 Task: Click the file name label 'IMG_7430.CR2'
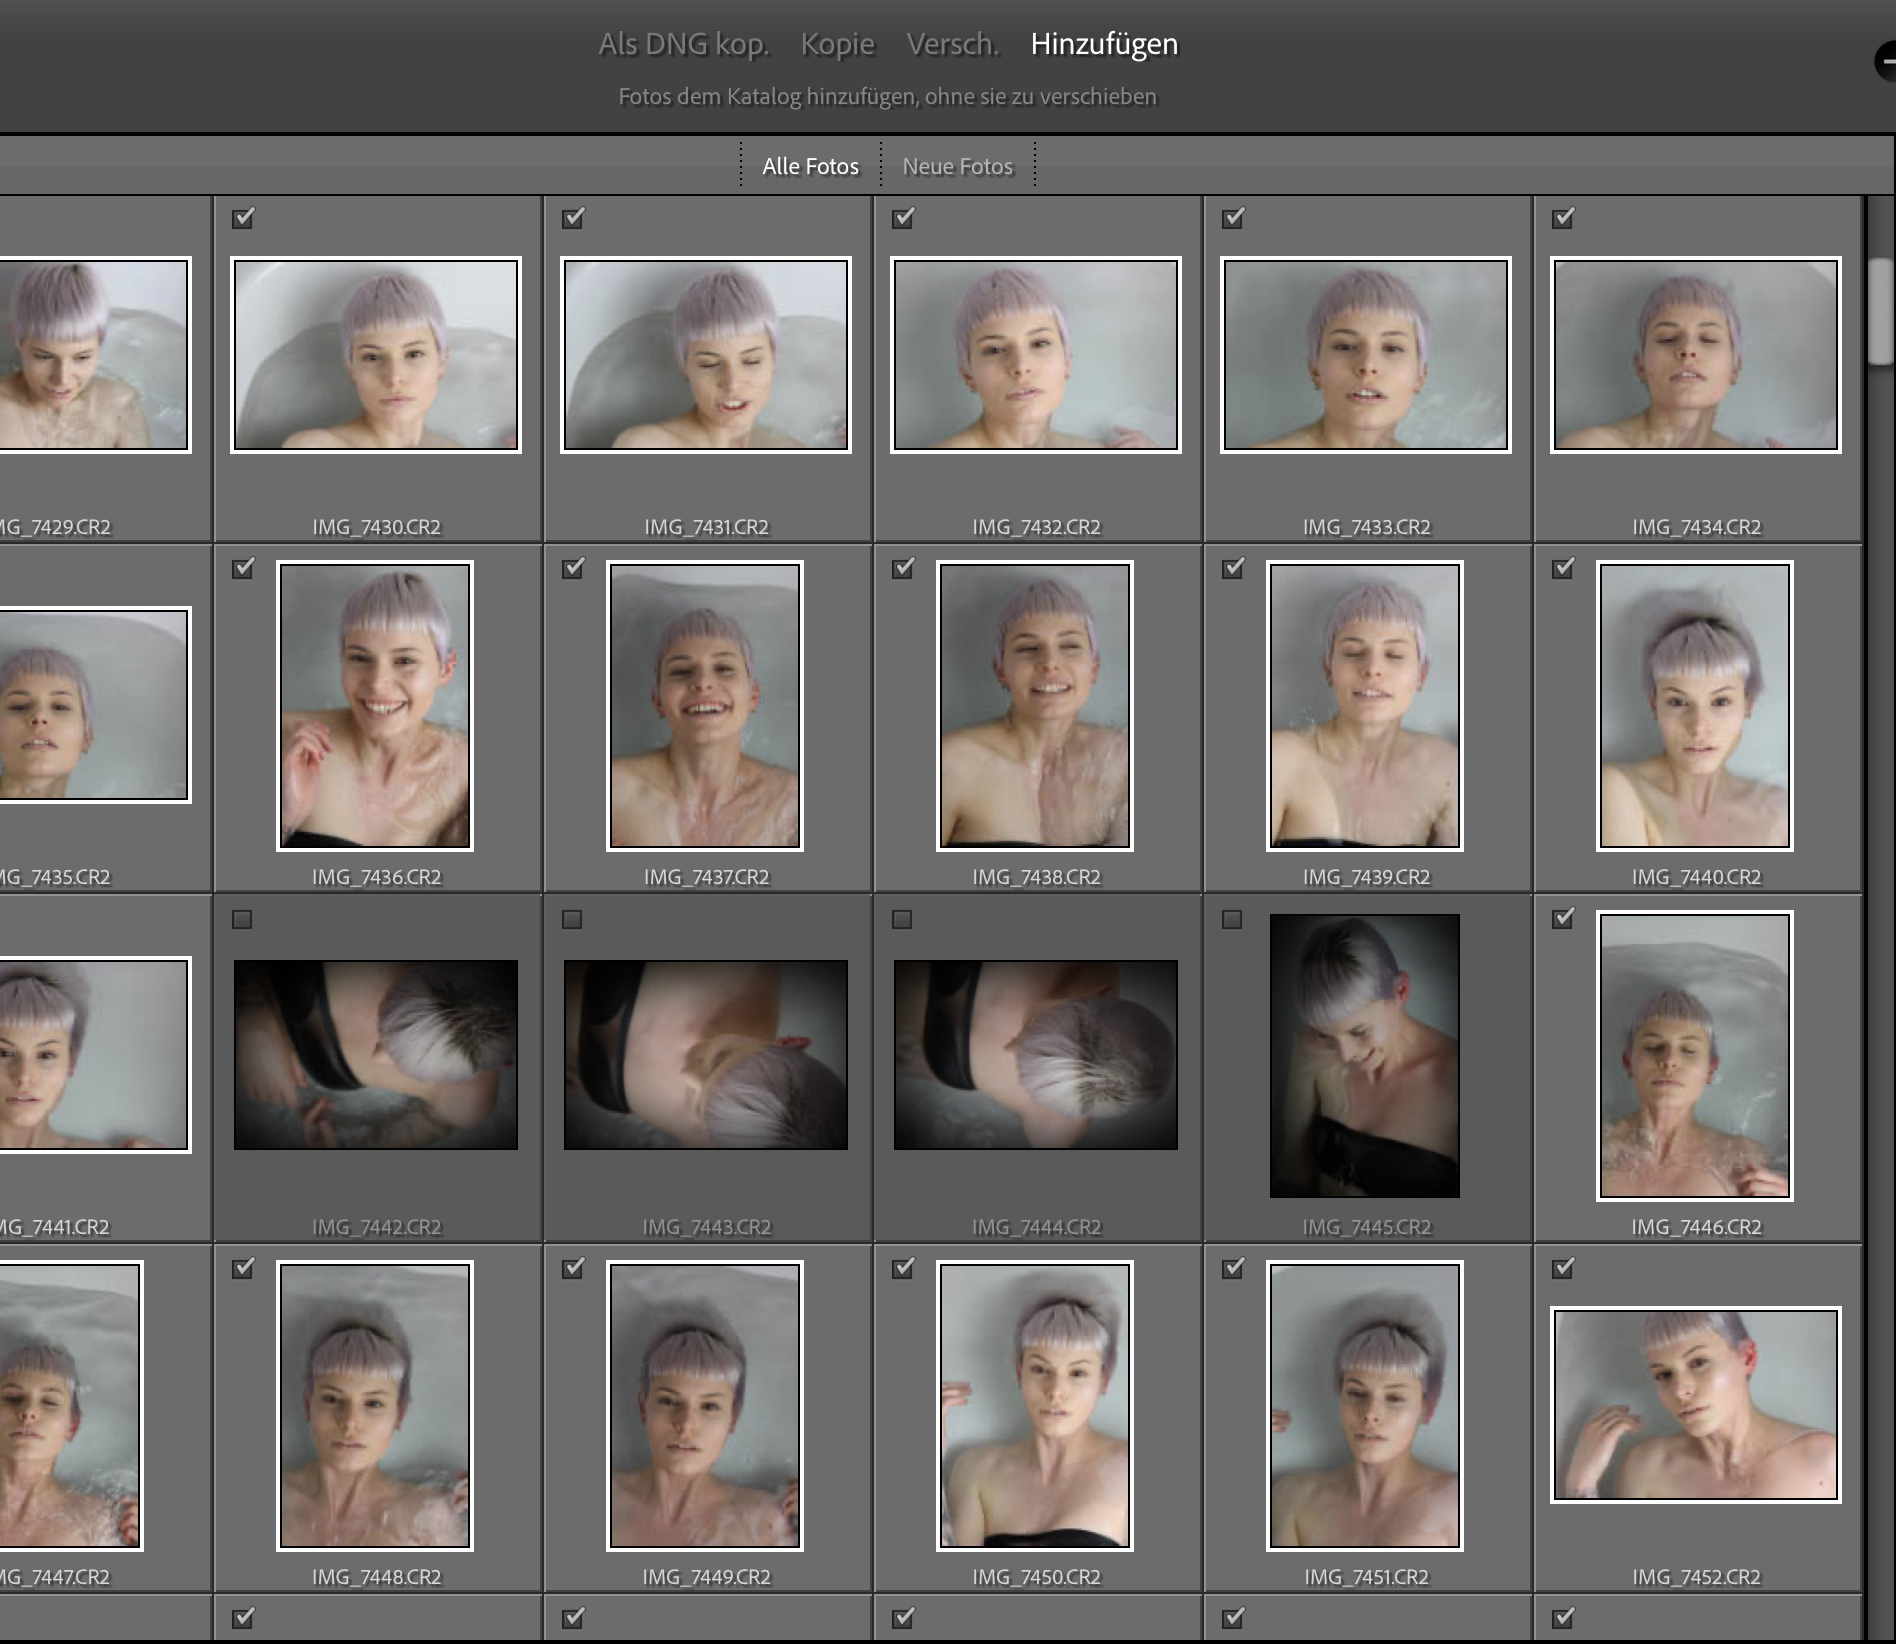pos(376,527)
